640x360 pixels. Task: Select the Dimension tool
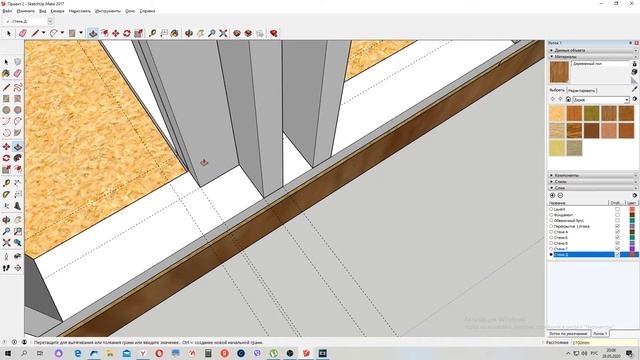tap(18, 183)
